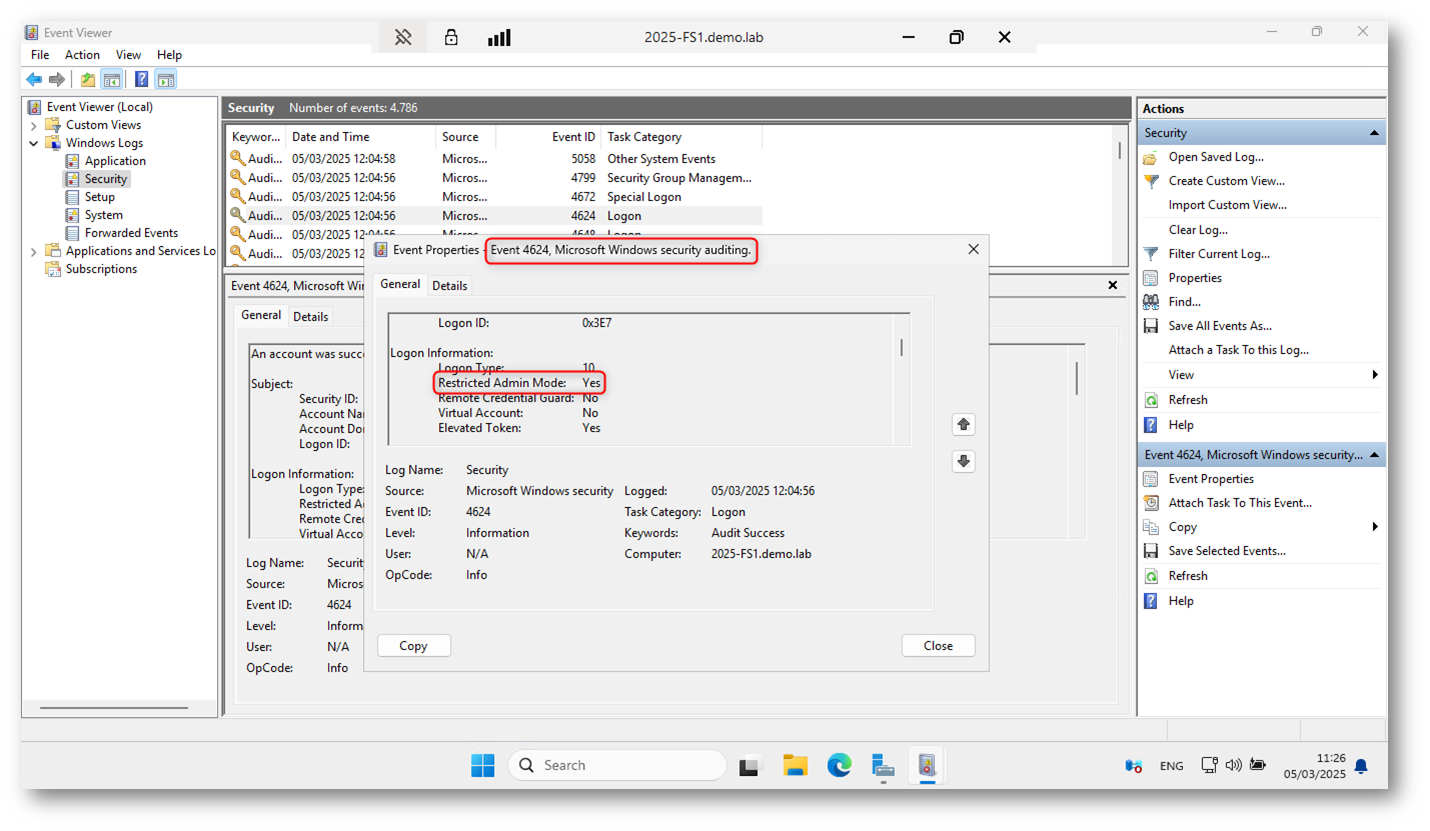
Task: Toggle Show/Hide Console Tree toolbar icon
Action: [112, 79]
